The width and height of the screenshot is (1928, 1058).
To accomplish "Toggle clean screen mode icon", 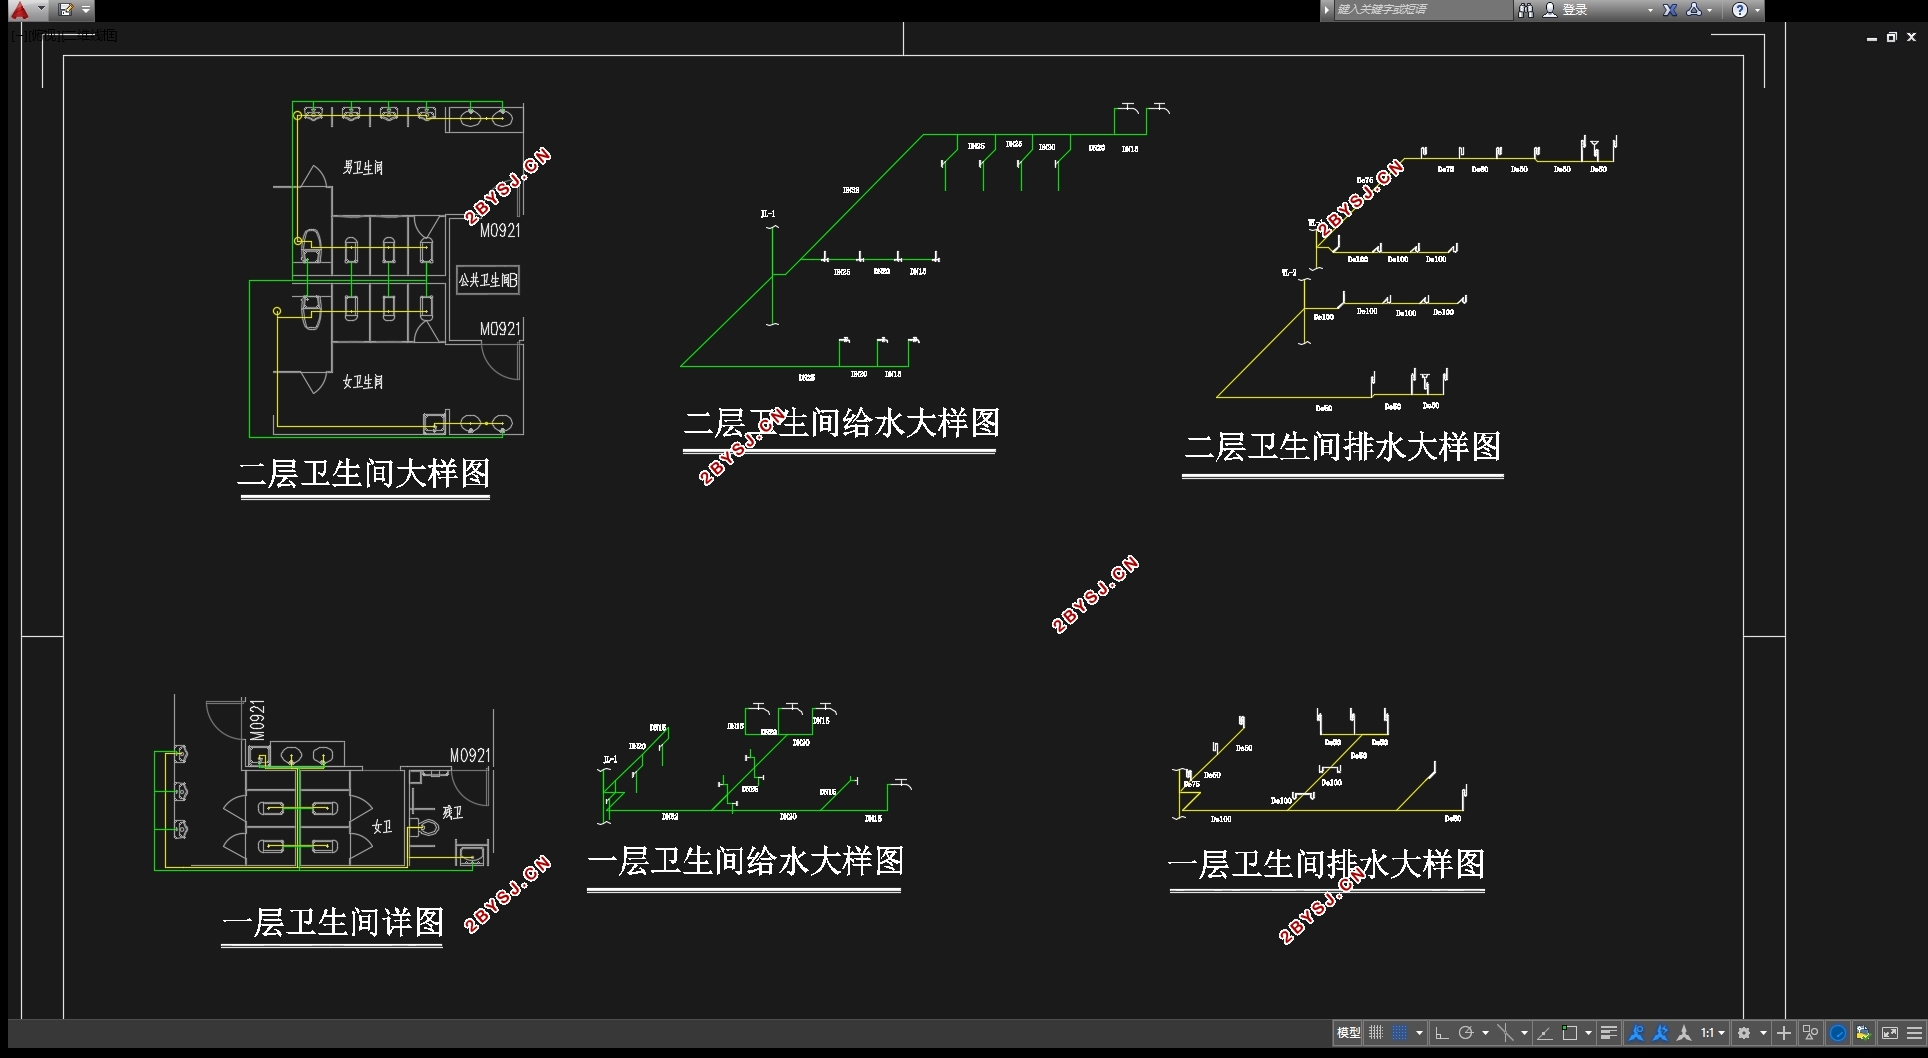I will (x=1890, y=1033).
